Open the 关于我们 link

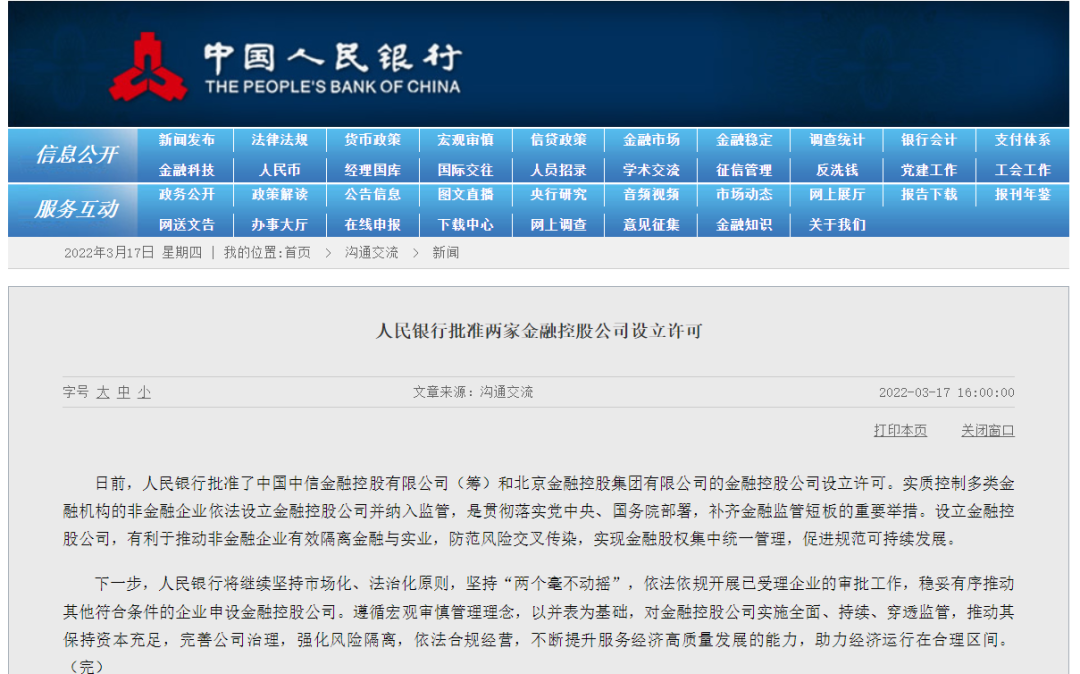coord(837,225)
